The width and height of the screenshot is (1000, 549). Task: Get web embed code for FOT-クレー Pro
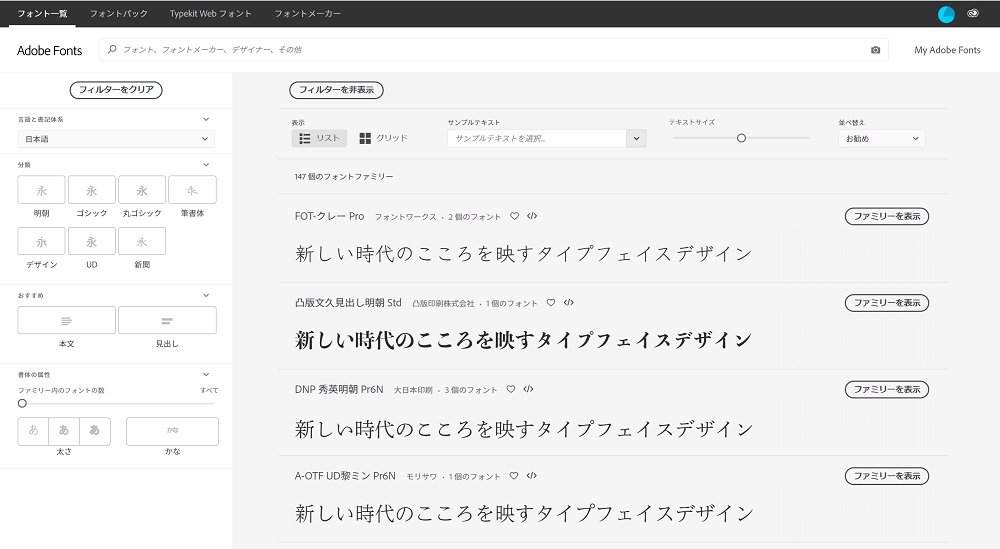(532, 216)
